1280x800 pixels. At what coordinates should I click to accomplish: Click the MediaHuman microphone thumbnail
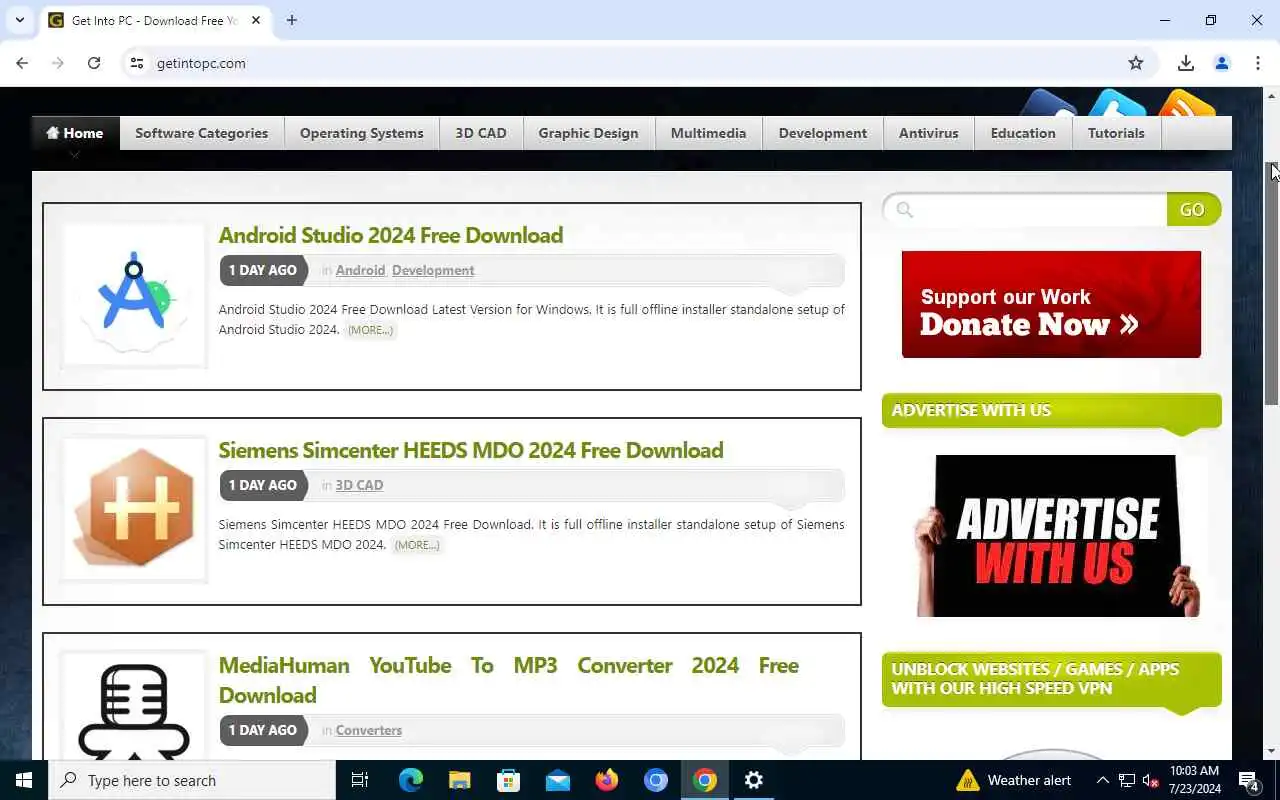click(134, 706)
